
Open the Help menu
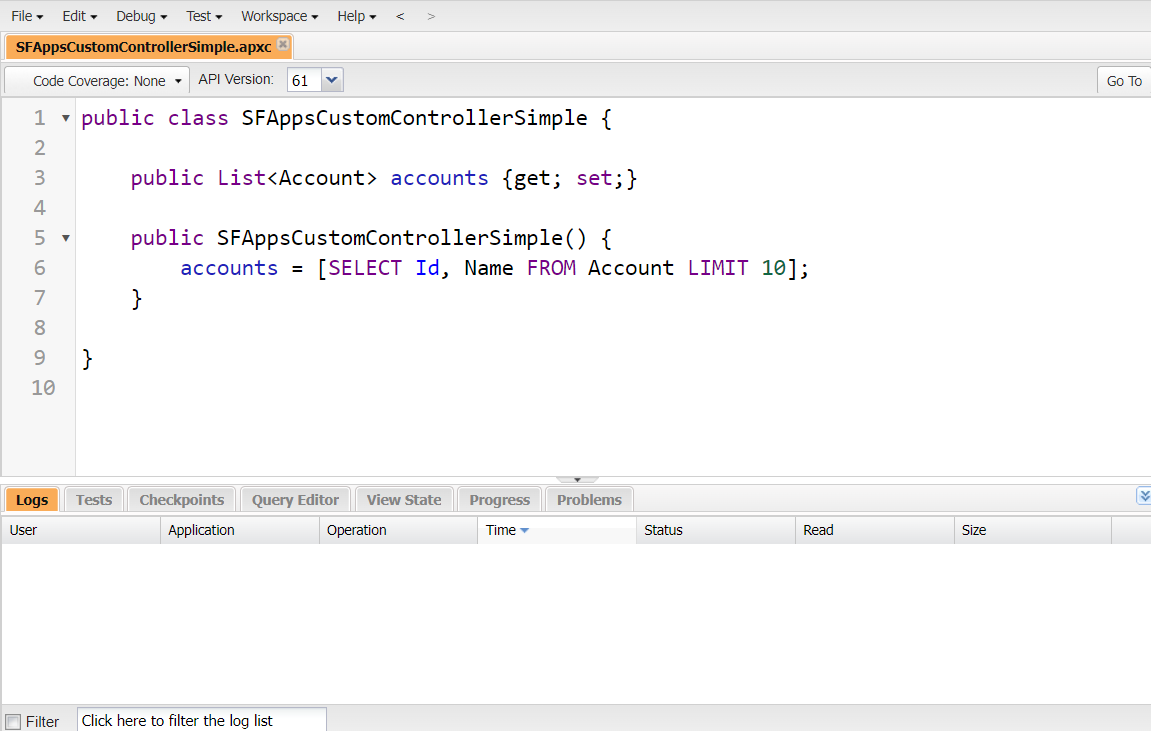[356, 16]
